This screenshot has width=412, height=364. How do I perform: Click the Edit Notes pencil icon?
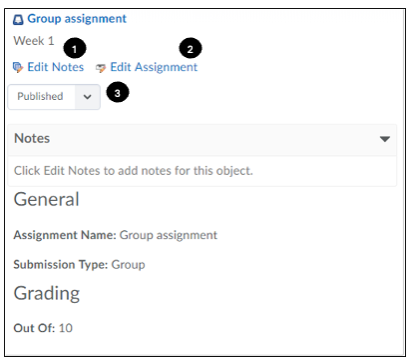(x=18, y=67)
